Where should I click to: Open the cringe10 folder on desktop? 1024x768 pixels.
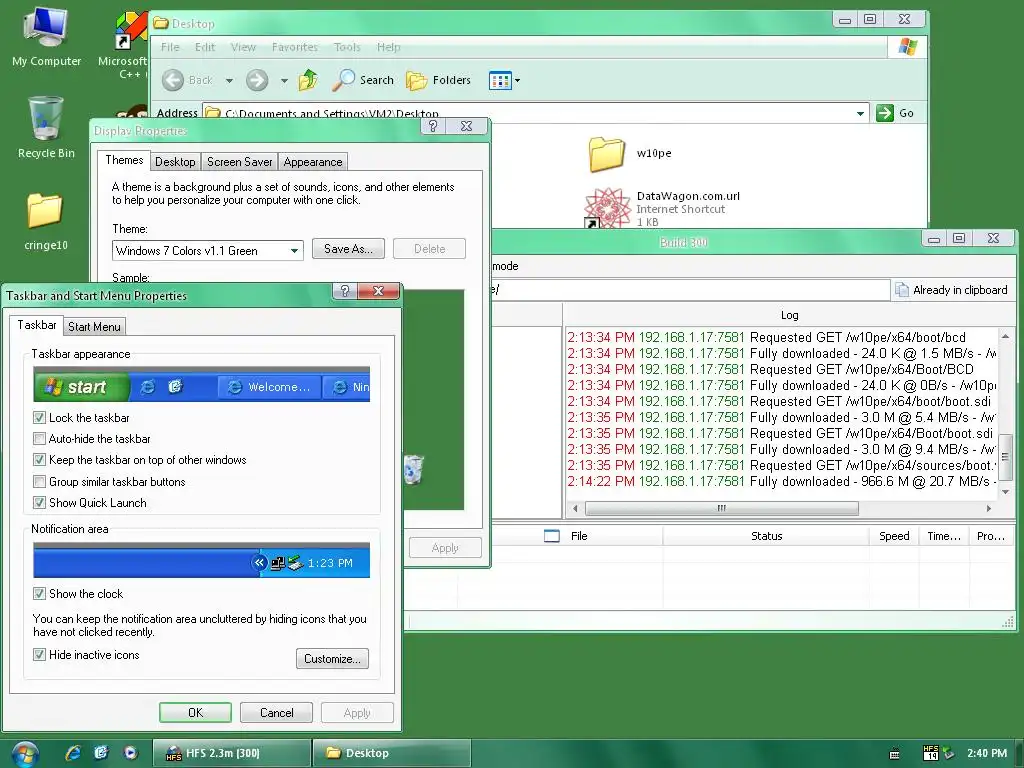coord(45,221)
